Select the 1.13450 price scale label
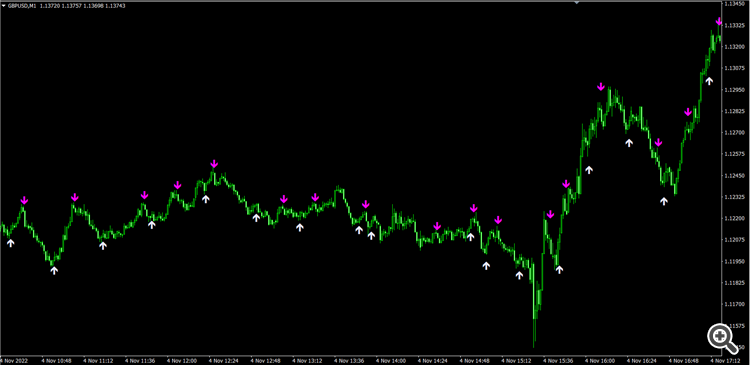The width and height of the screenshot is (750, 365). click(735, 4)
